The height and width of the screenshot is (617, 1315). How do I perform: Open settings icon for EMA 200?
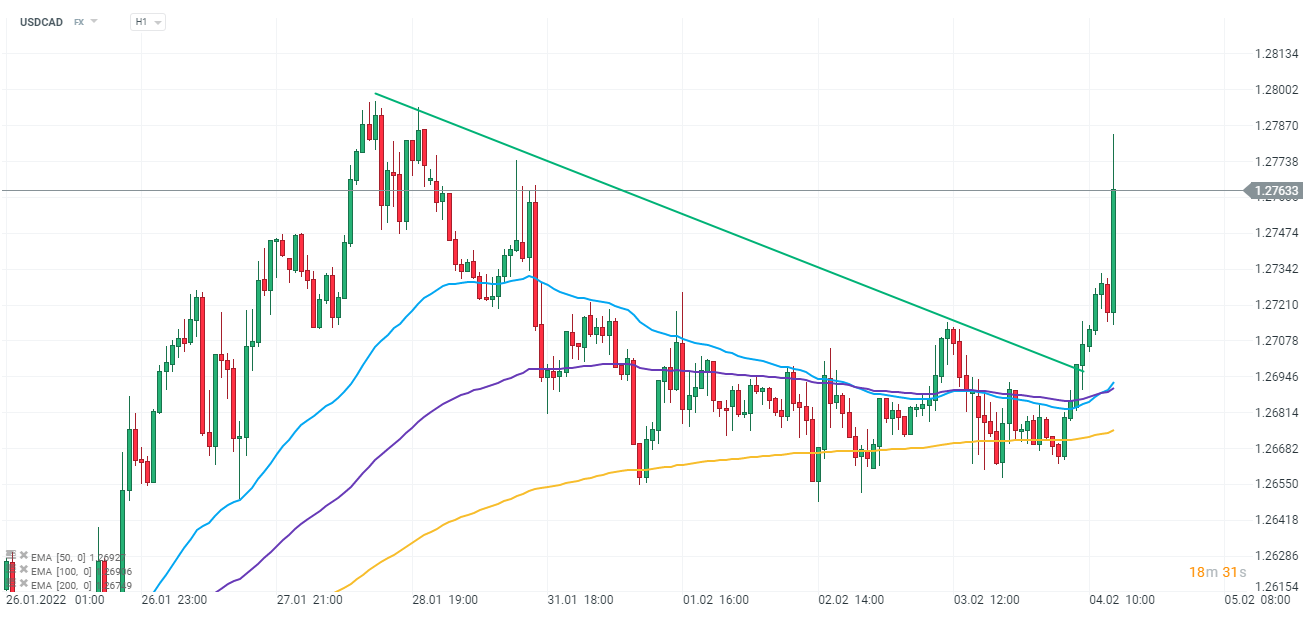(x=10, y=585)
